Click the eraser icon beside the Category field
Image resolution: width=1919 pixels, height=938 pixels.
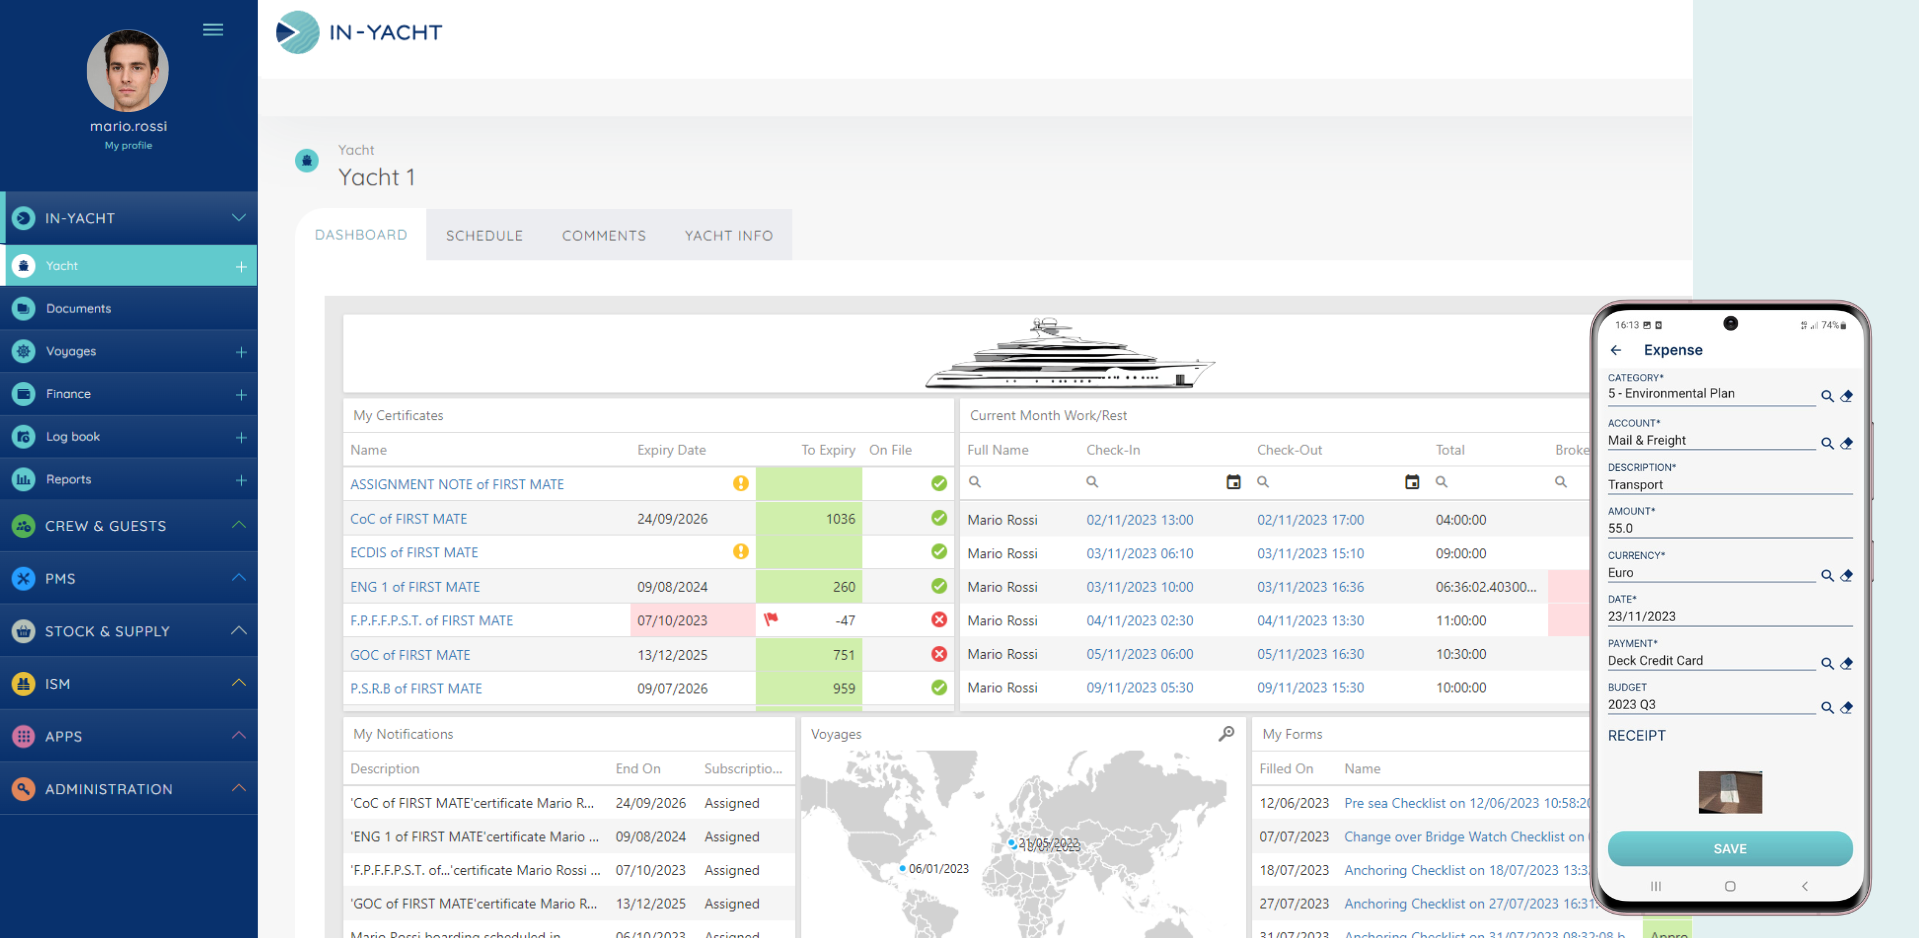click(1847, 396)
